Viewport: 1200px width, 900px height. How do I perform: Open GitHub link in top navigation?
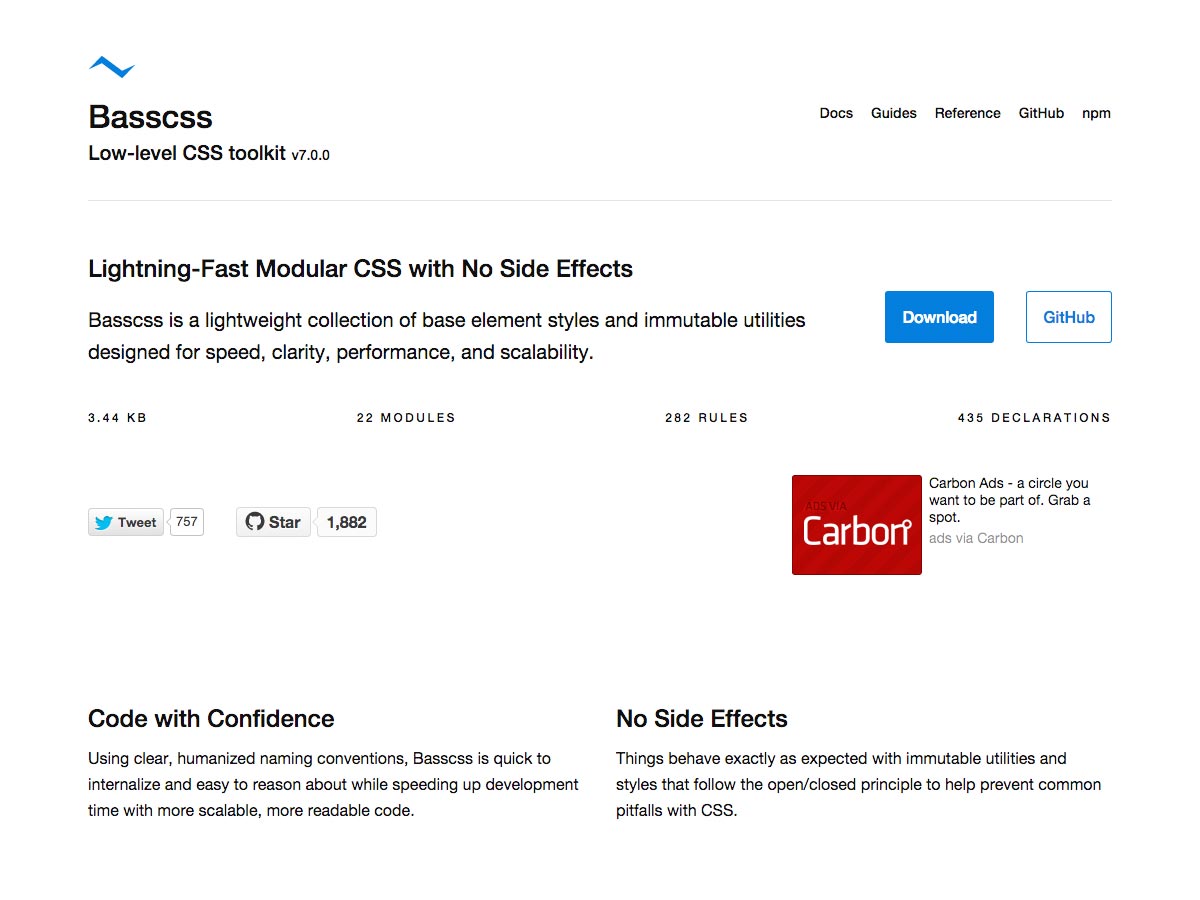tap(1041, 113)
